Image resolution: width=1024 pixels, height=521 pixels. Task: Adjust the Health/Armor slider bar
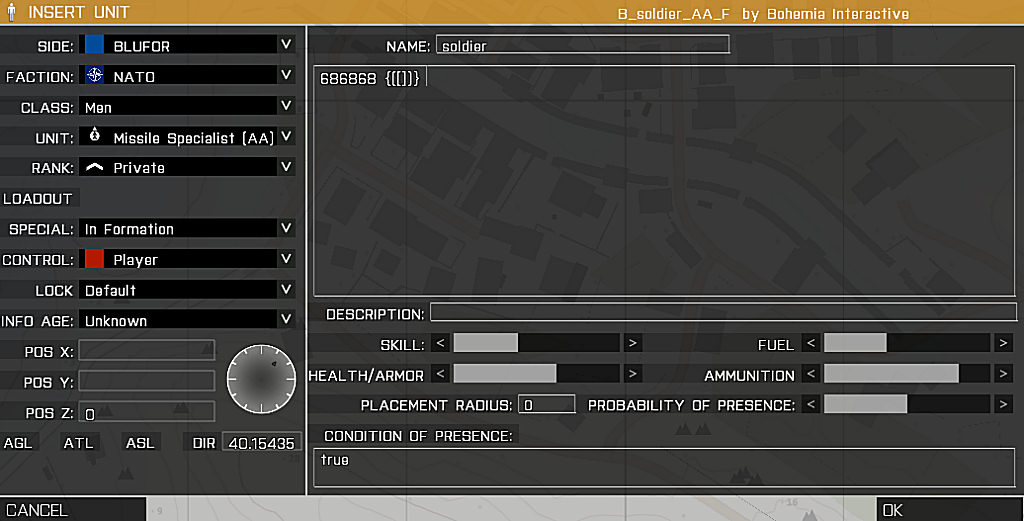click(536, 373)
